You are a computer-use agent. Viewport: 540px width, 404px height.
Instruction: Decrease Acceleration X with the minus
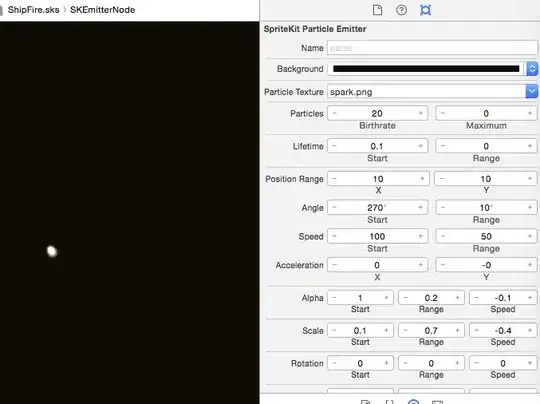click(x=334, y=265)
